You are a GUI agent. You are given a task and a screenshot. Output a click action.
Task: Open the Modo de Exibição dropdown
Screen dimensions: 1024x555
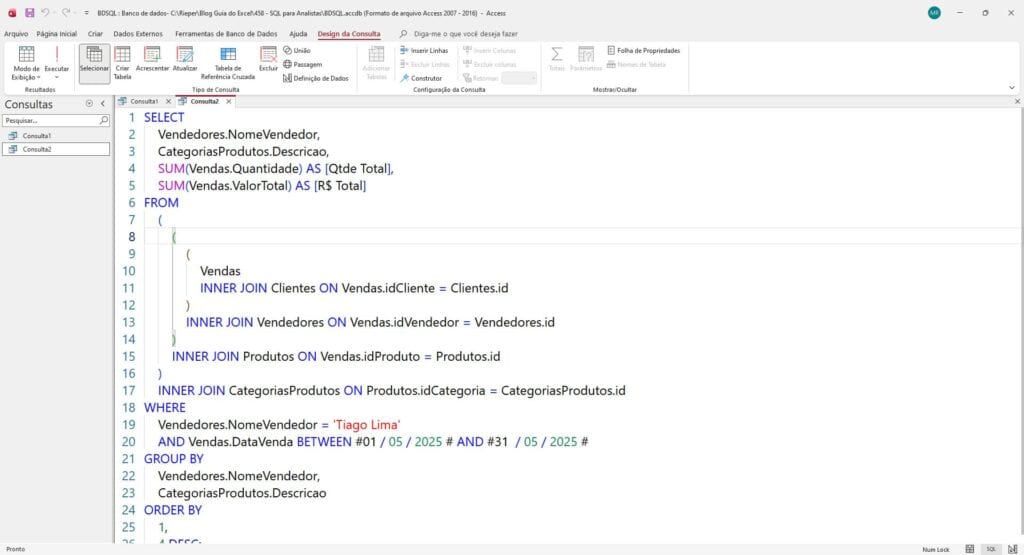[26, 64]
